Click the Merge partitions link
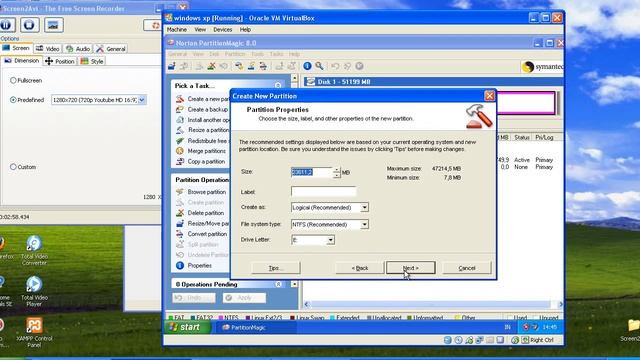This screenshot has width=640, height=360. (x=207, y=151)
